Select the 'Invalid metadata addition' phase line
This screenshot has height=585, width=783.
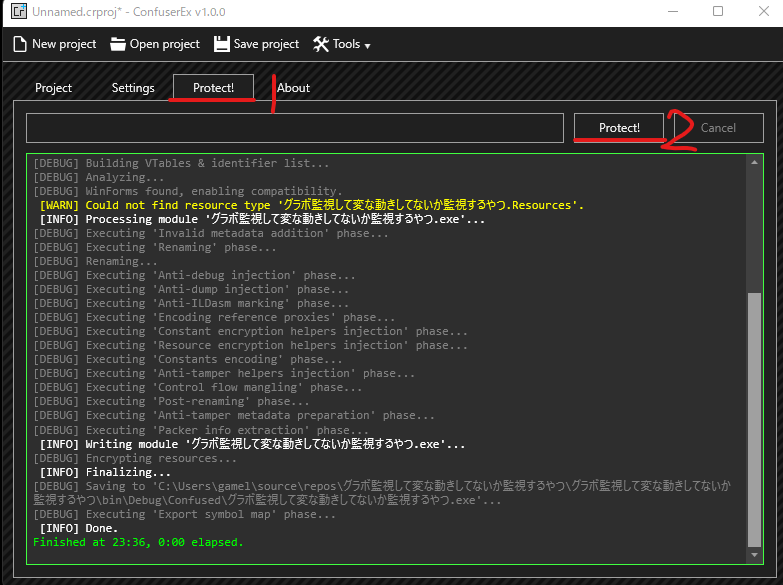point(211,233)
